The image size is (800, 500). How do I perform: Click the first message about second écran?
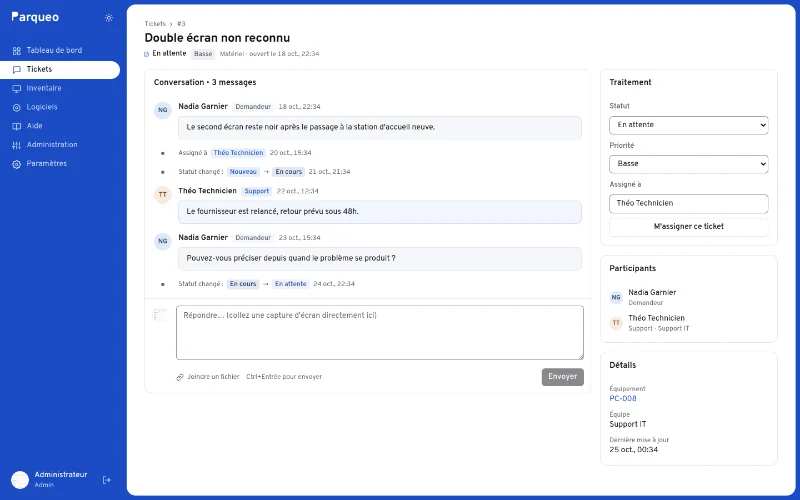click(380, 128)
